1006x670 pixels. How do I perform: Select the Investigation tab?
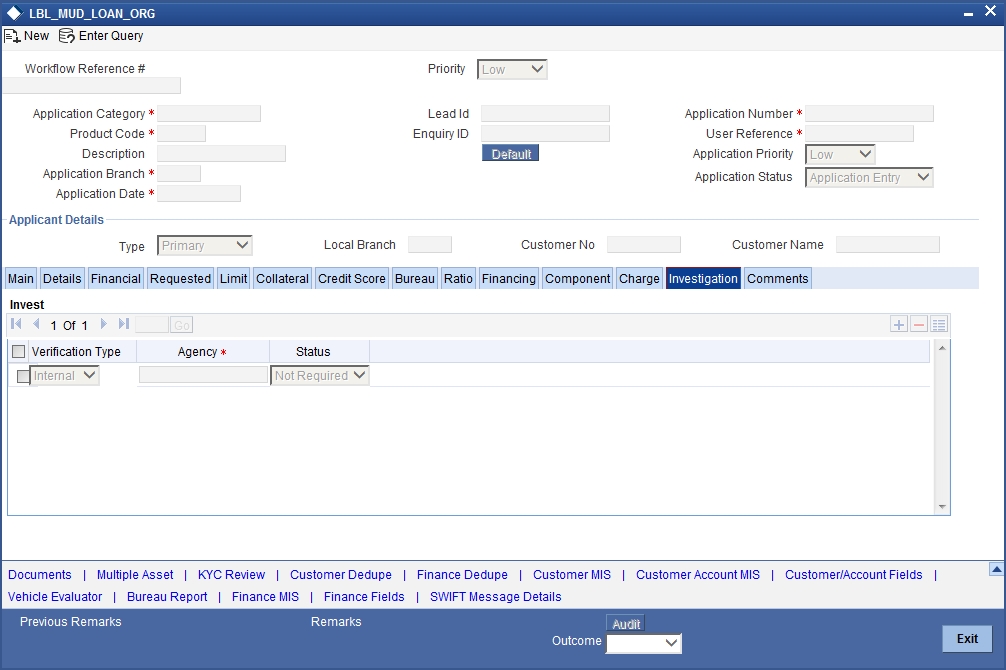pyautogui.click(x=703, y=279)
